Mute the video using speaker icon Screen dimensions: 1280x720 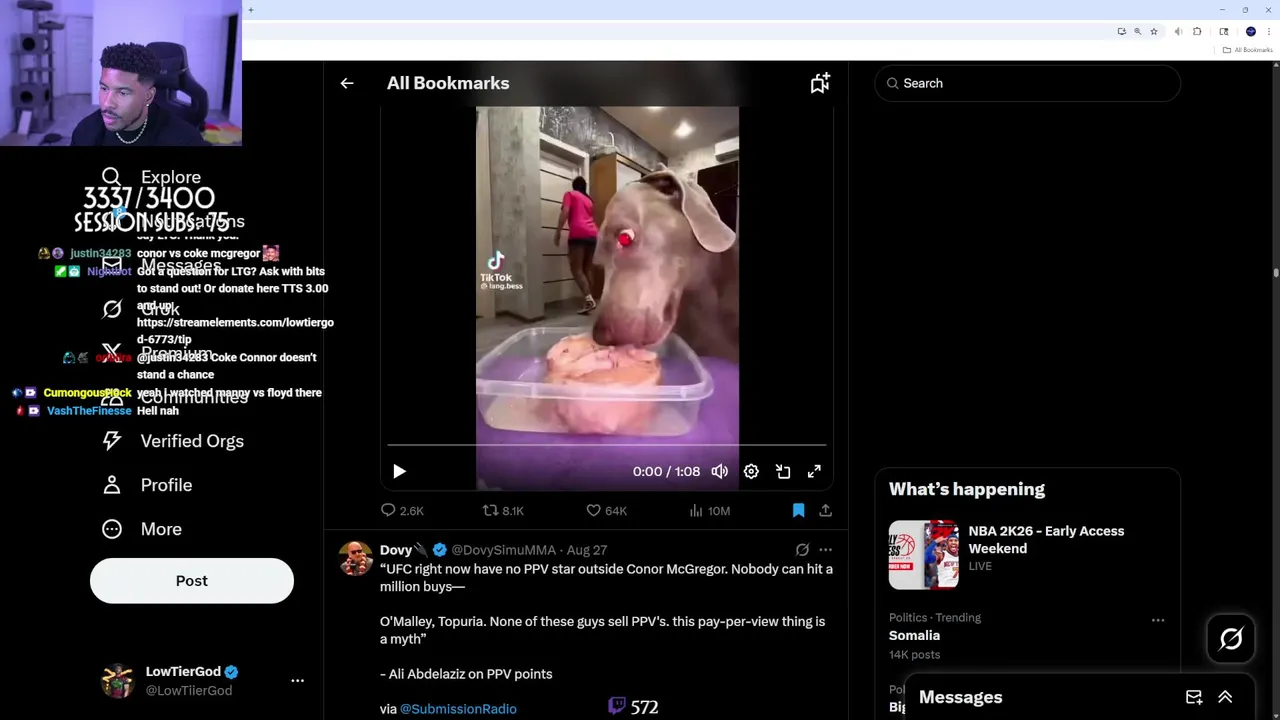point(720,471)
